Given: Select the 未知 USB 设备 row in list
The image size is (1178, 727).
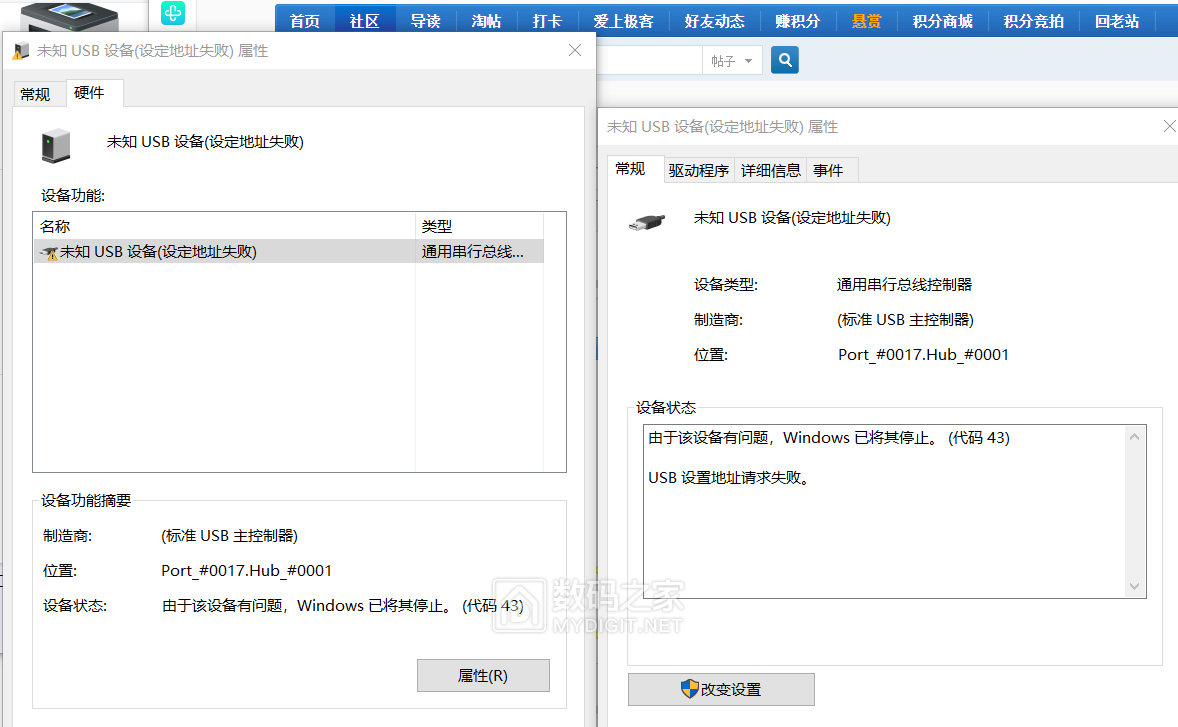Looking at the screenshot, I should pos(225,252).
